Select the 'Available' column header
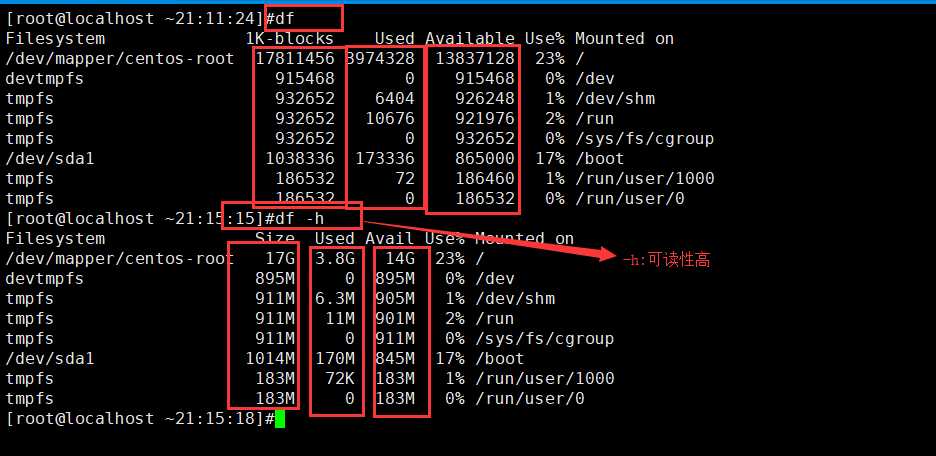This screenshot has width=936, height=456. point(470,39)
